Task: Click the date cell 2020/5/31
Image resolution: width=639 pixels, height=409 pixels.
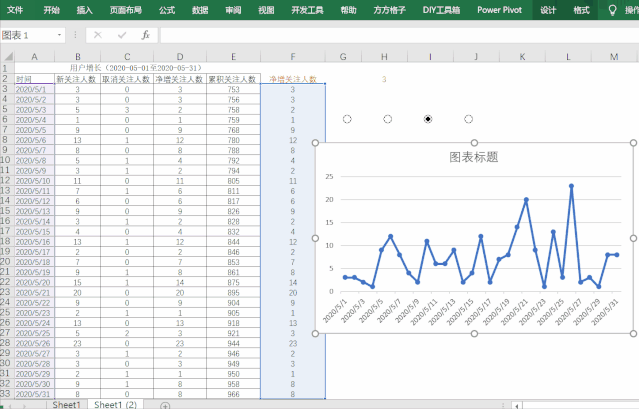Action: 34,394
